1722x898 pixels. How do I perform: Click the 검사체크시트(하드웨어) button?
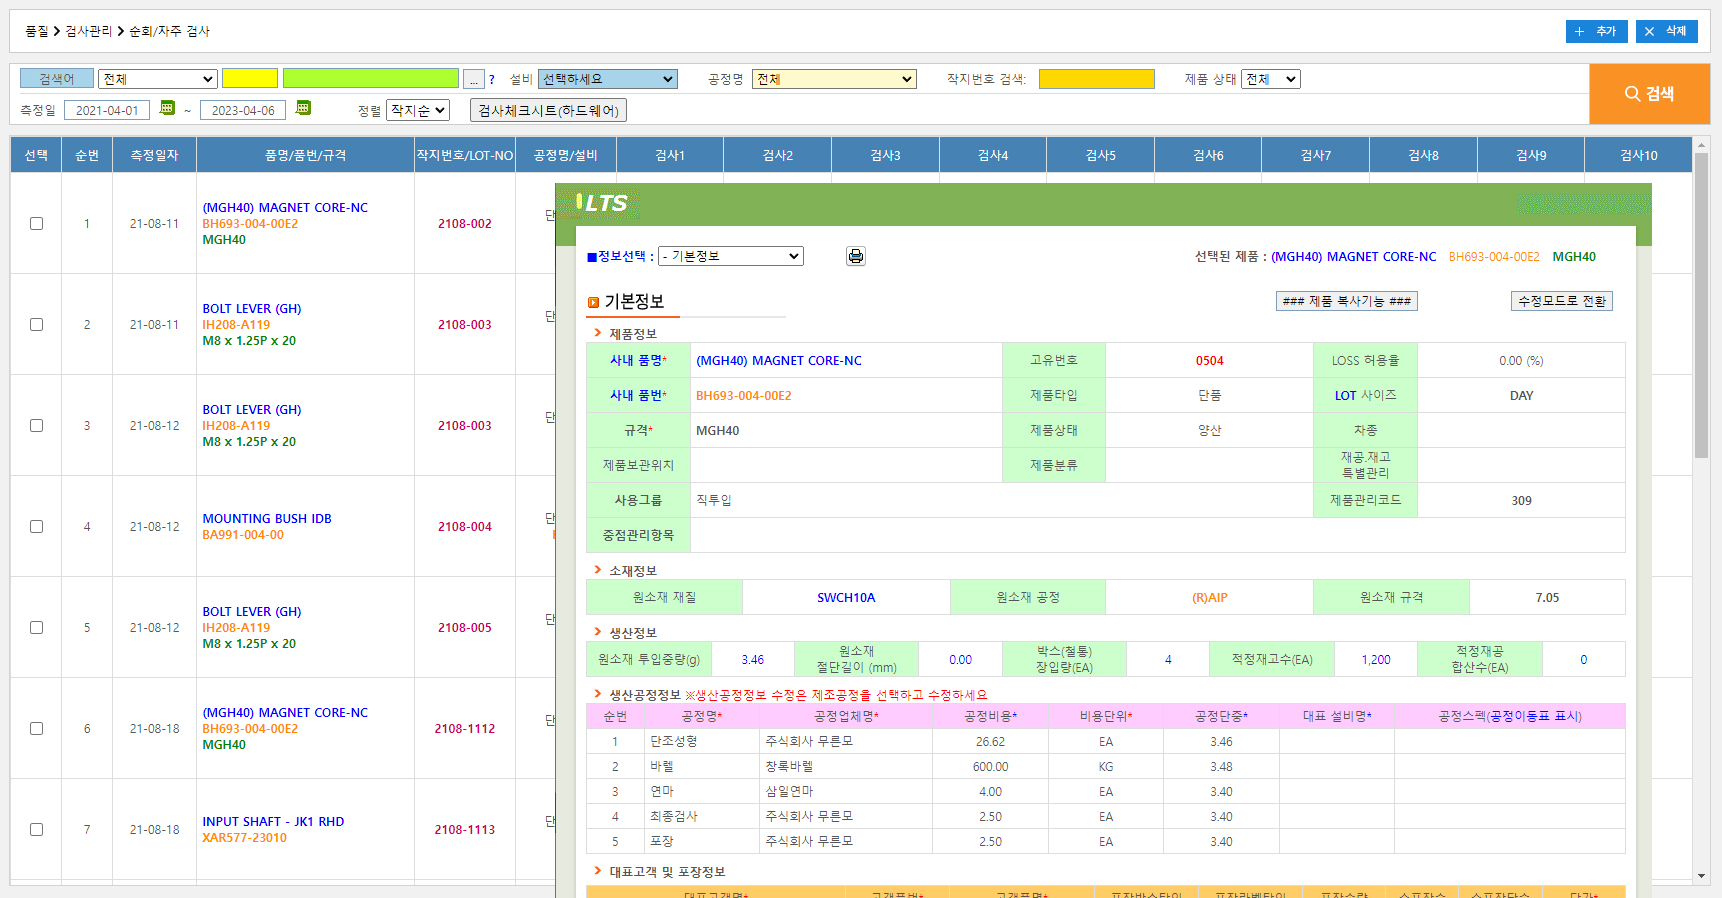(548, 110)
